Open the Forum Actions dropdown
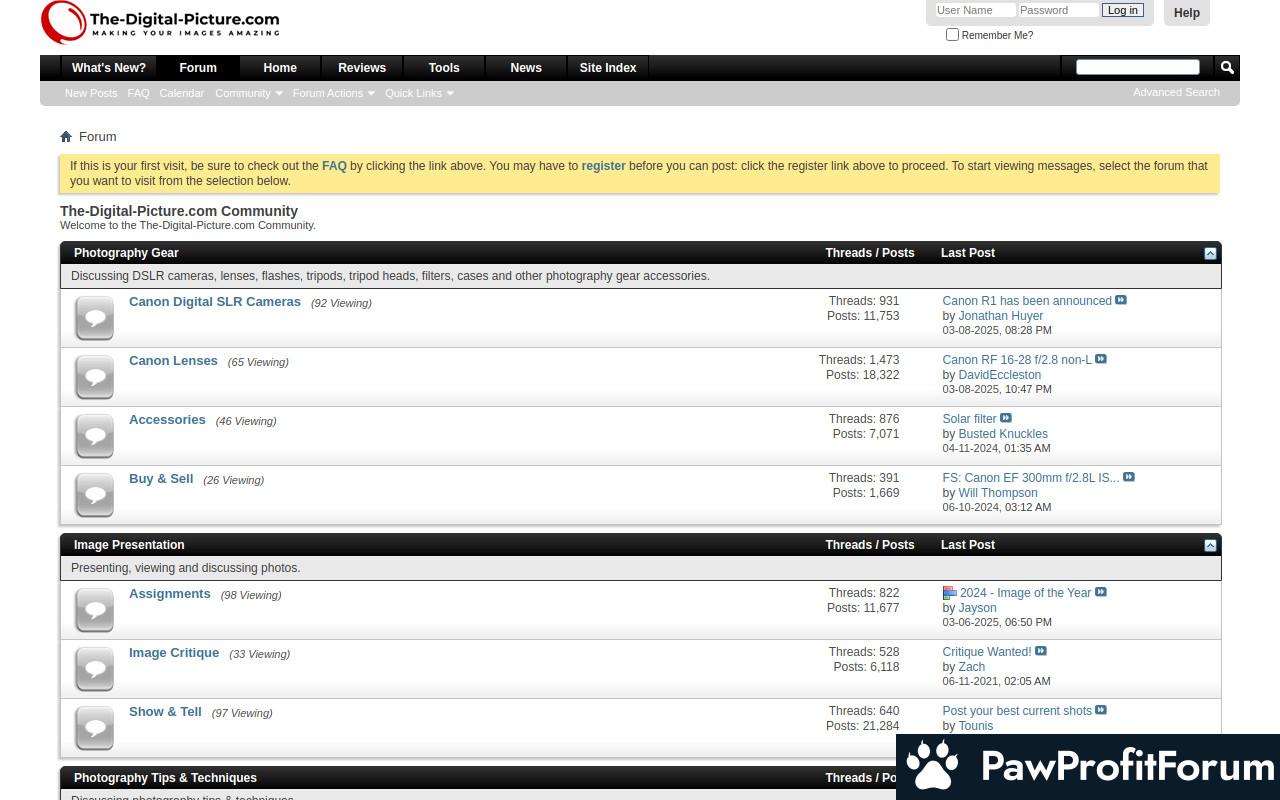This screenshot has width=1280, height=800. tap(333, 93)
